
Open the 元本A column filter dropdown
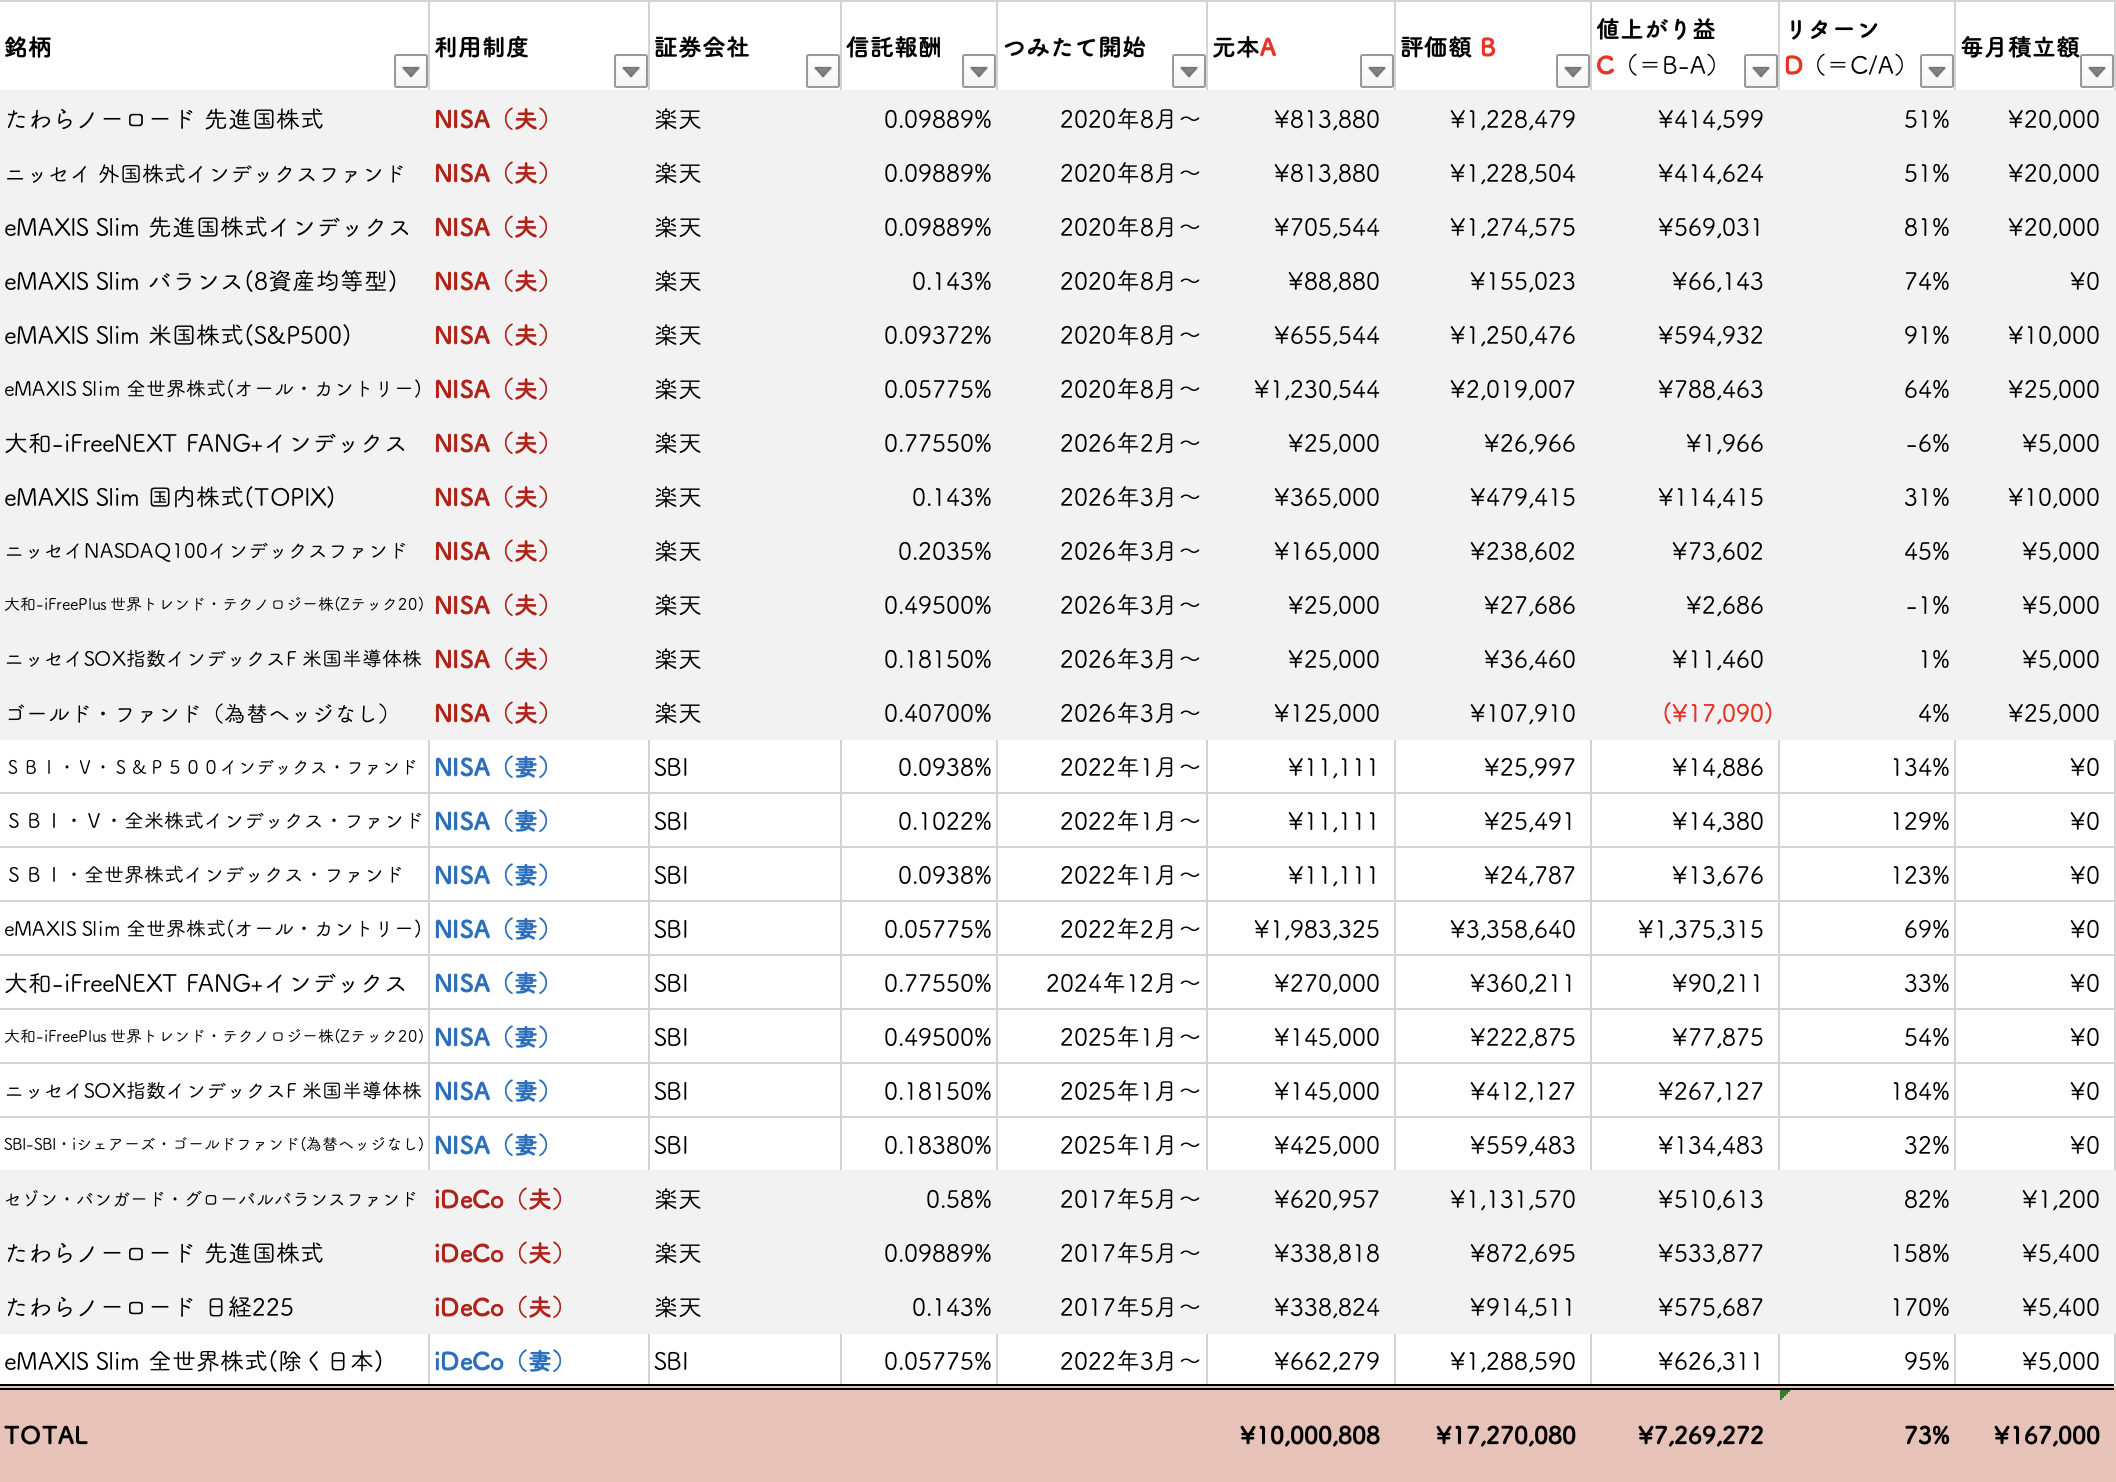pyautogui.click(x=1376, y=72)
